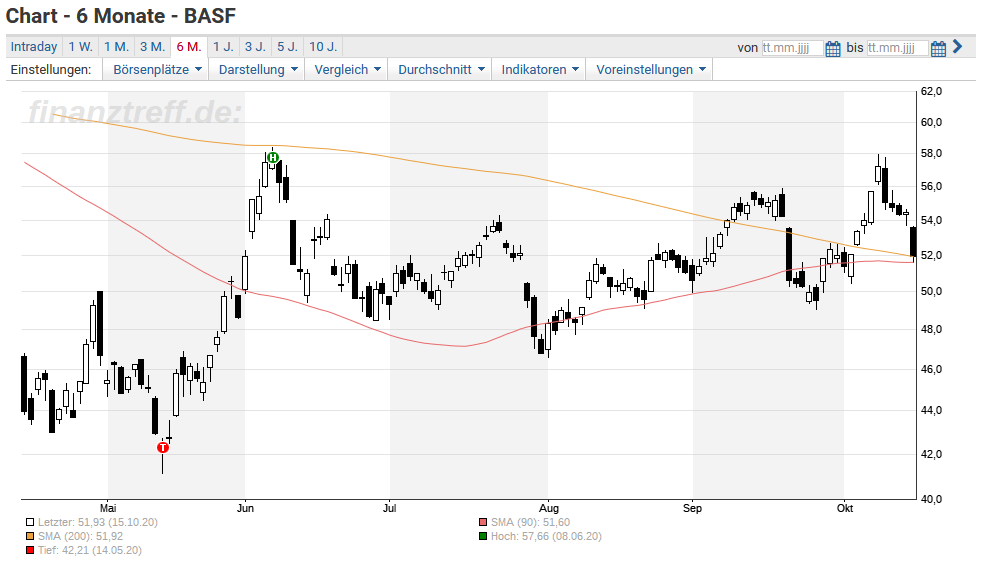This screenshot has height=567, width=987.
Task: Open the Darstellung dropdown
Action: coord(257,70)
